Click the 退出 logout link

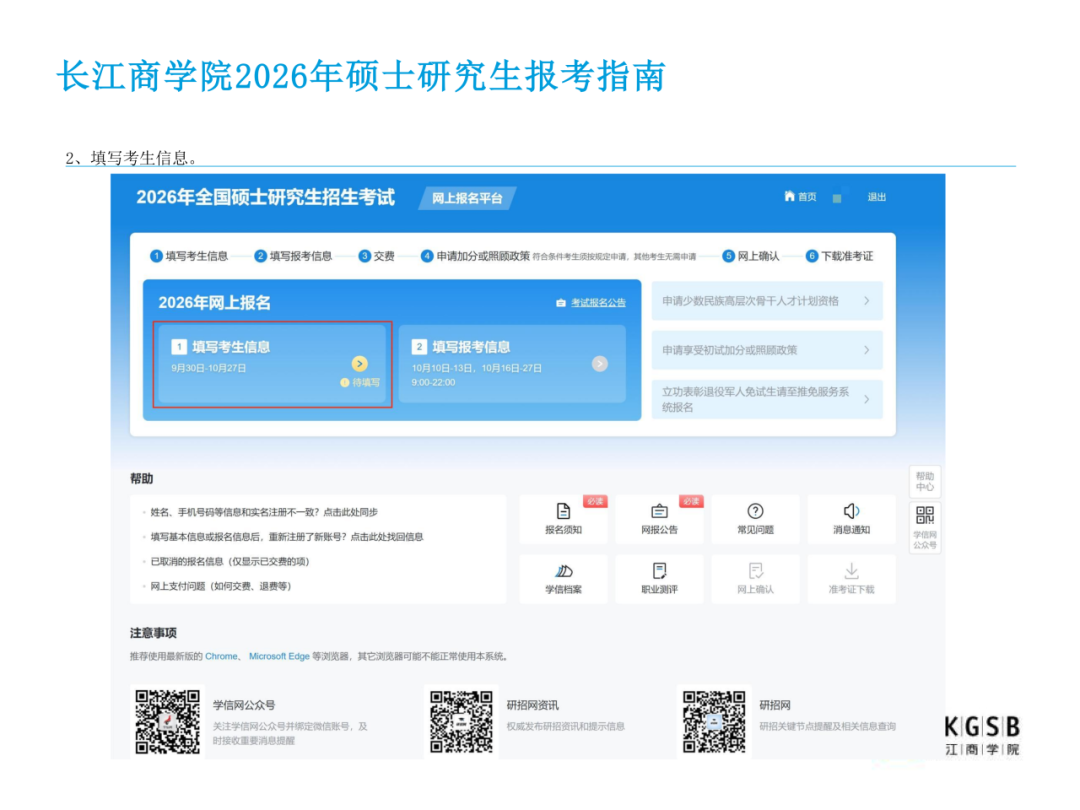[x=877, y=197]
